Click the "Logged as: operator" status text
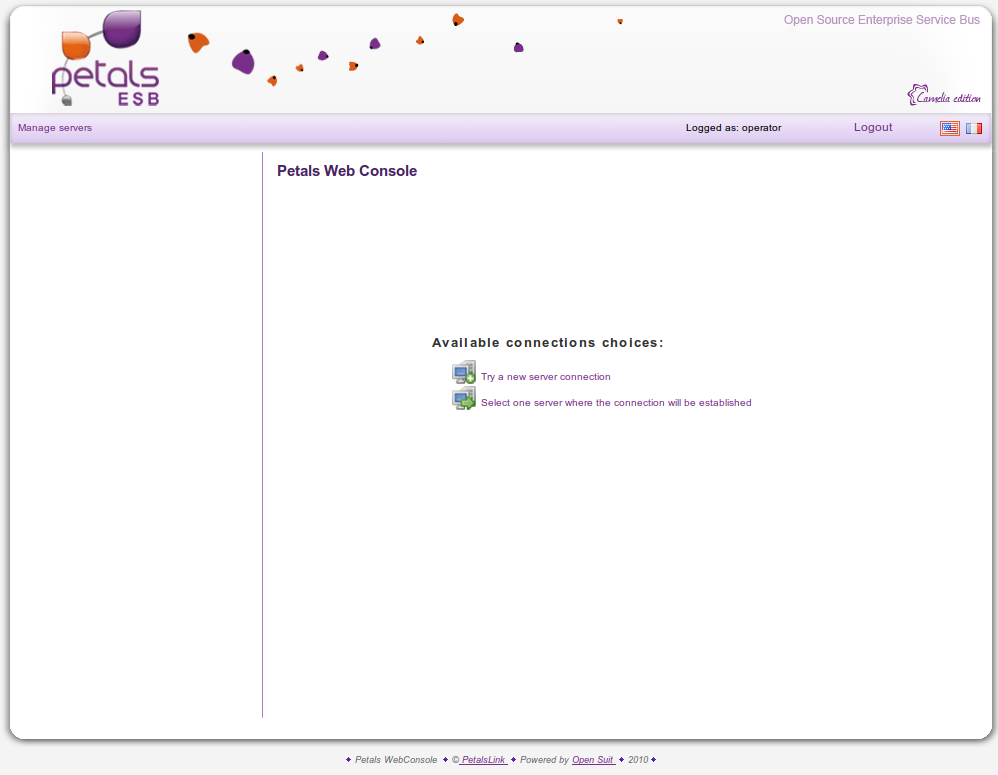This screenshot has height=775, width=998. 733,128
